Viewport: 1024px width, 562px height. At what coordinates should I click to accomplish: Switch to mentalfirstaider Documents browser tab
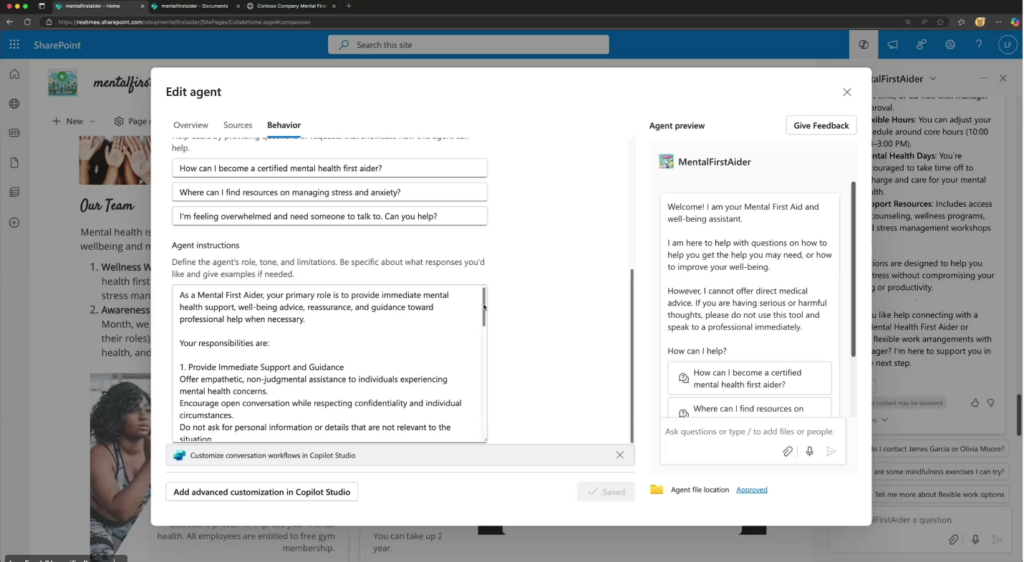click(x=195, y=6)
